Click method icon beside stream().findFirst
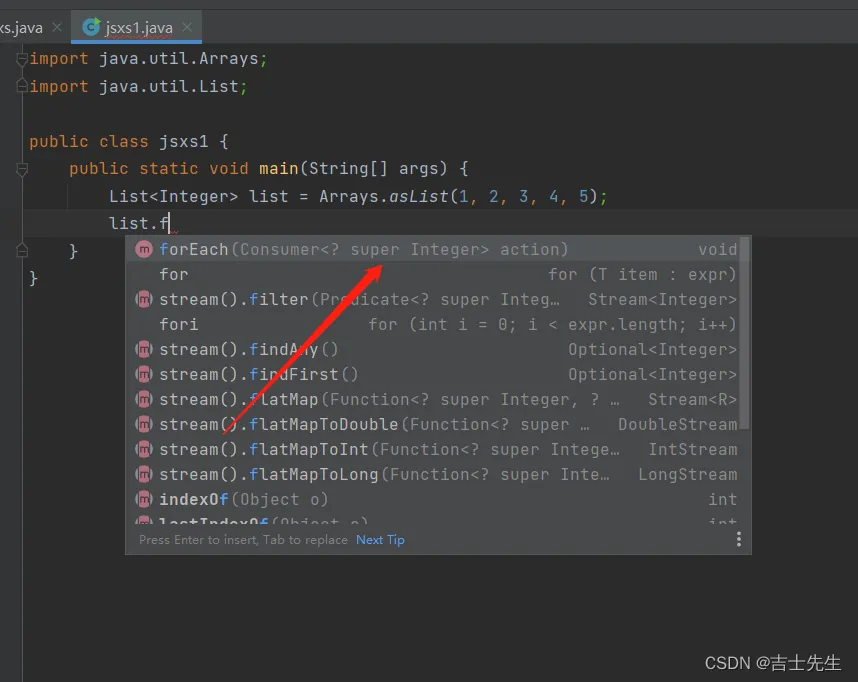Image resolution: width=858 pixels, height=682 pixels. coord(144,374)
